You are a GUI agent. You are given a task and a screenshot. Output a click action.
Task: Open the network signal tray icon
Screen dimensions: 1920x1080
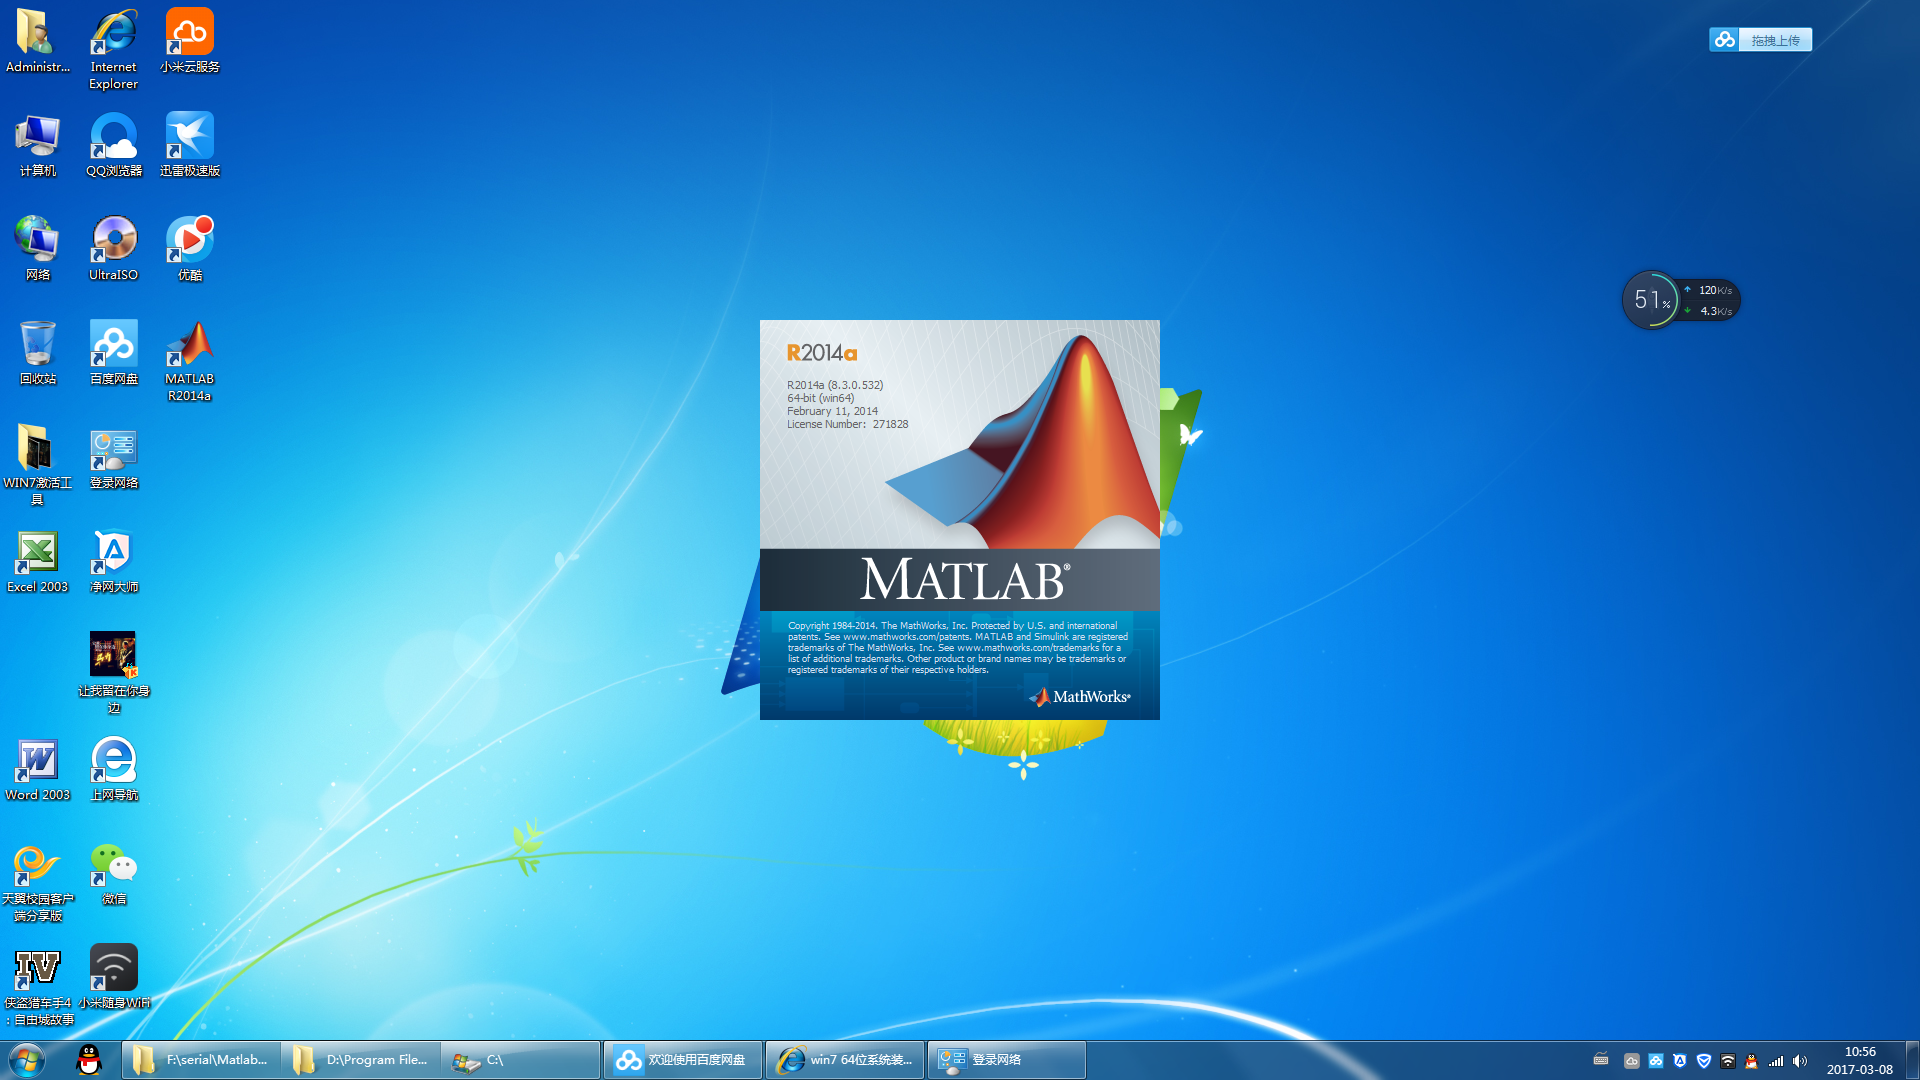pyautogui.click(x=1776, y=1061)
